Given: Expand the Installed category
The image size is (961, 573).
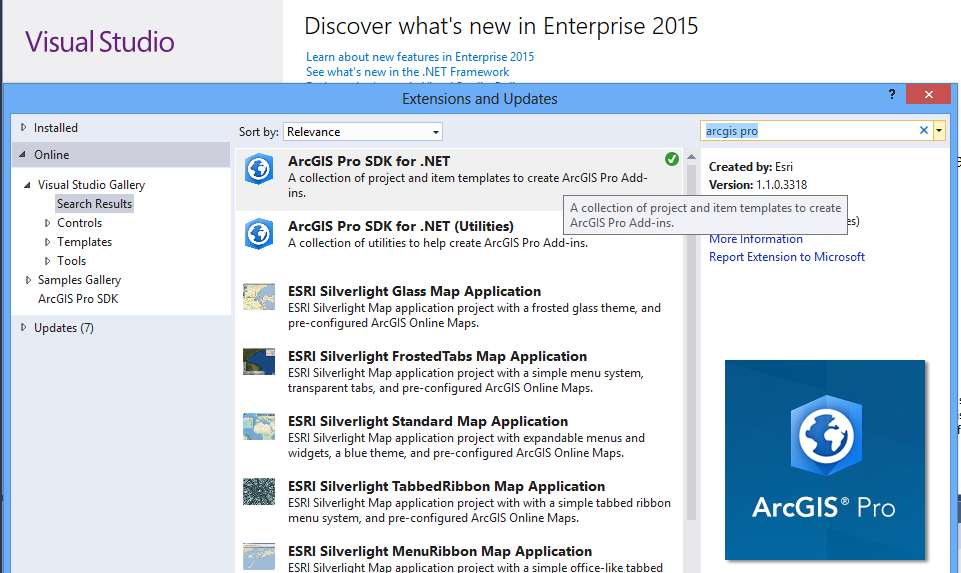Looking at the screenshot, I should (24, 128).
